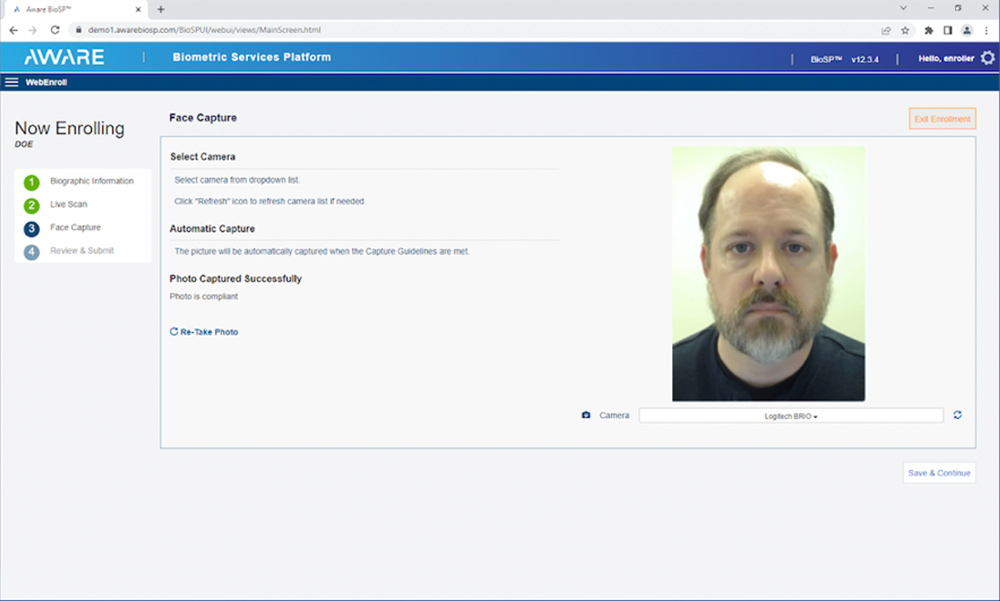
Task: Click Save & Continue
Action: [938, 472]
